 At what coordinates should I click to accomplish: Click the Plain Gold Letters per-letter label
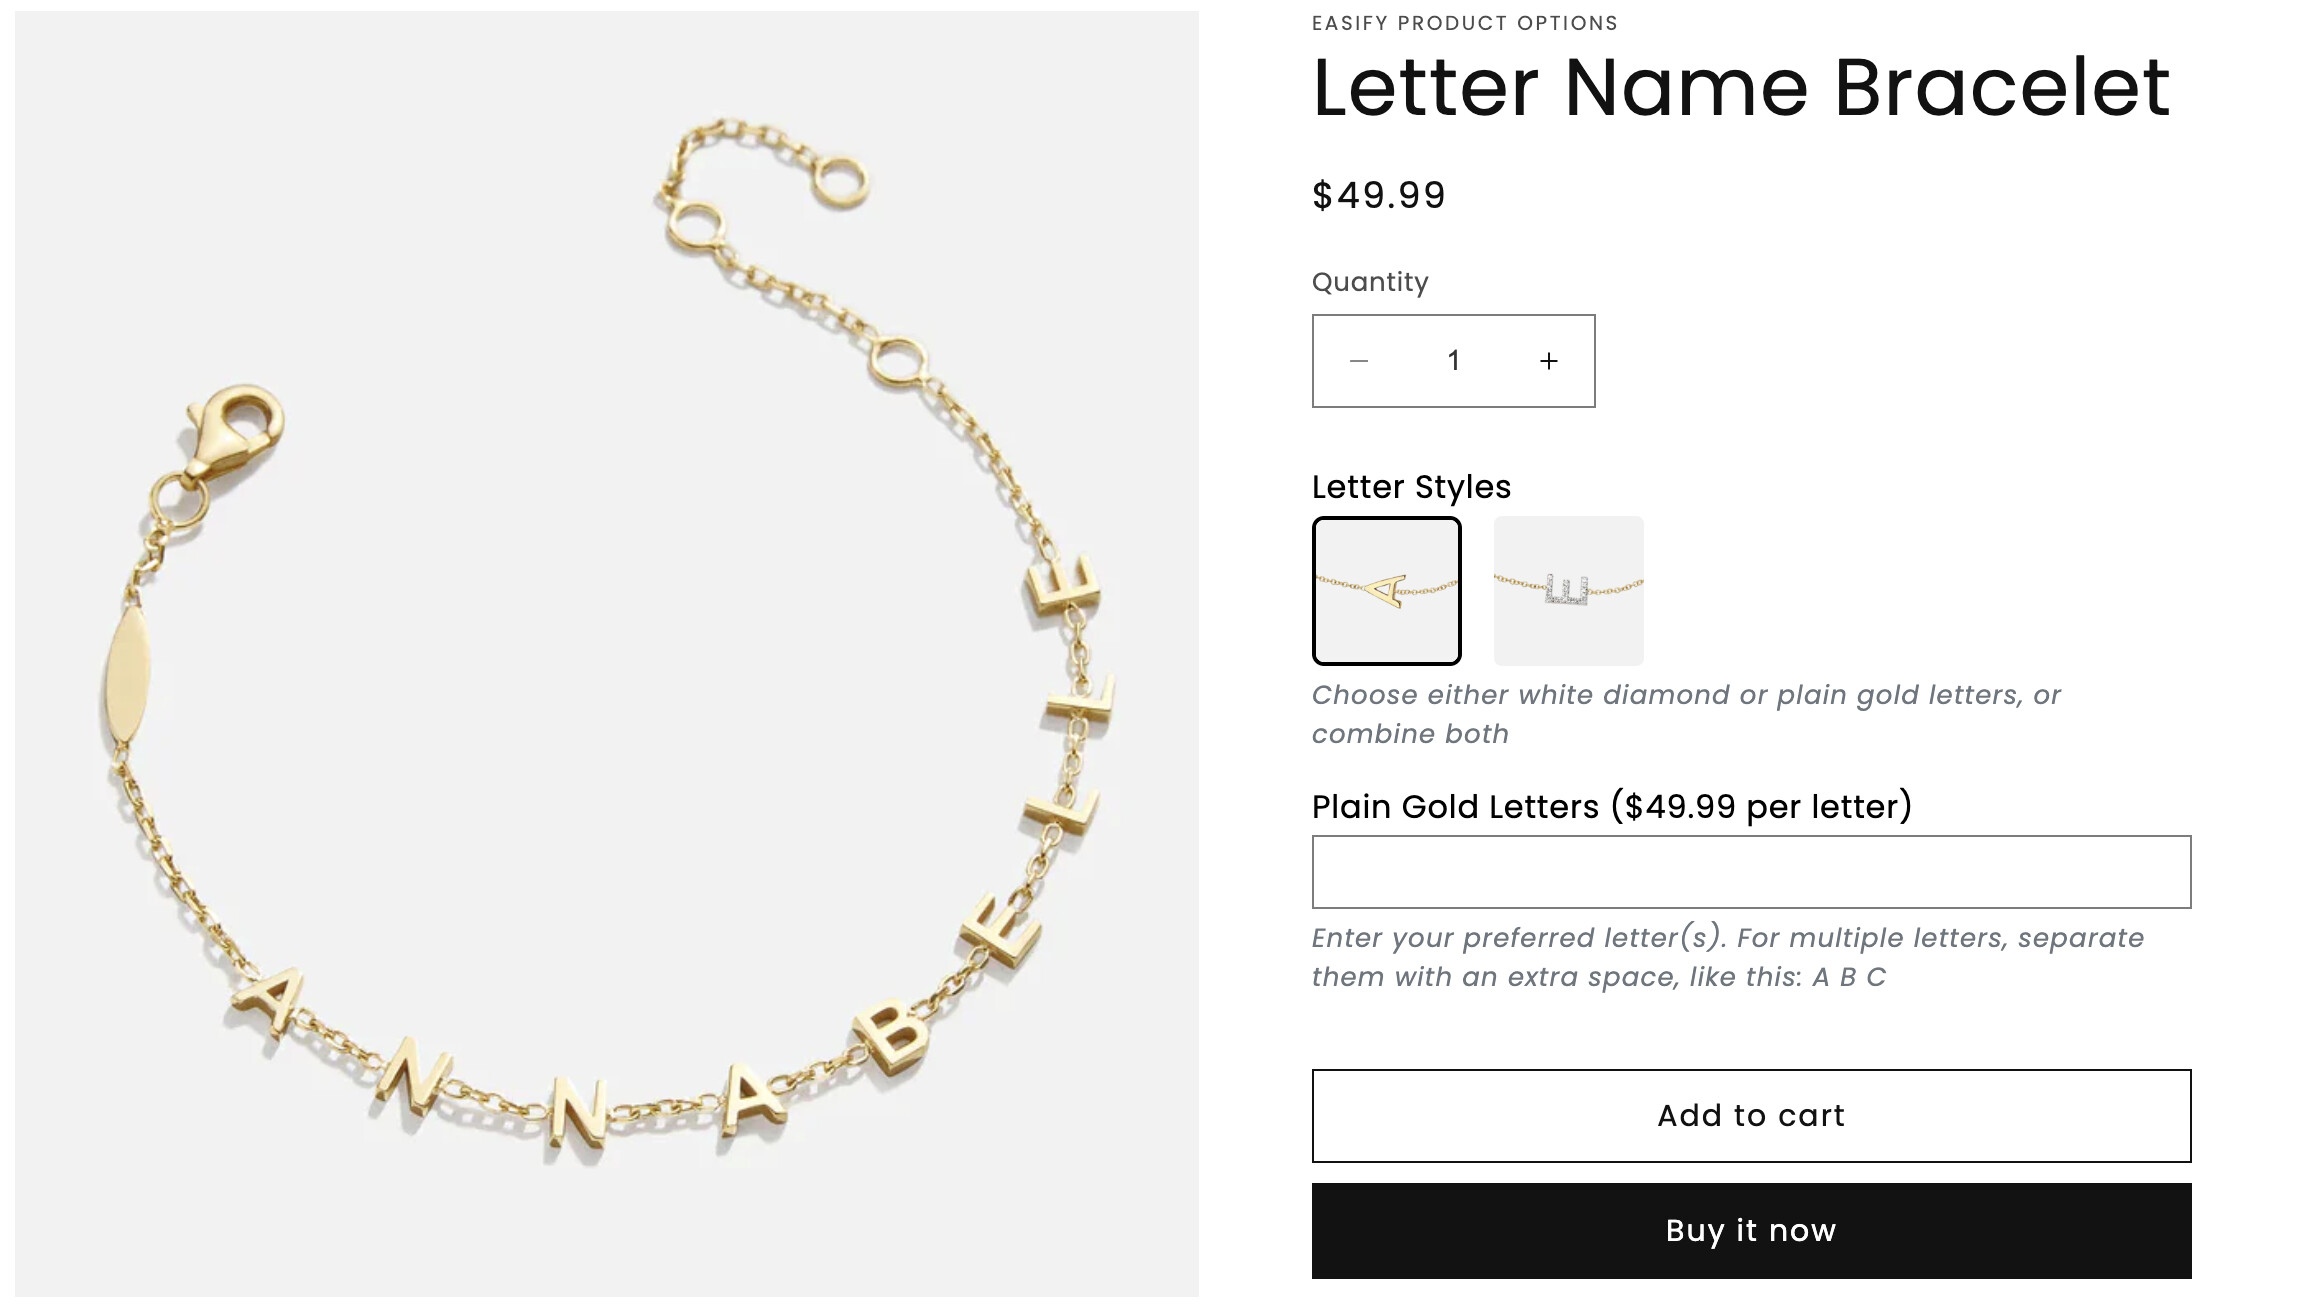point(1611,806)
